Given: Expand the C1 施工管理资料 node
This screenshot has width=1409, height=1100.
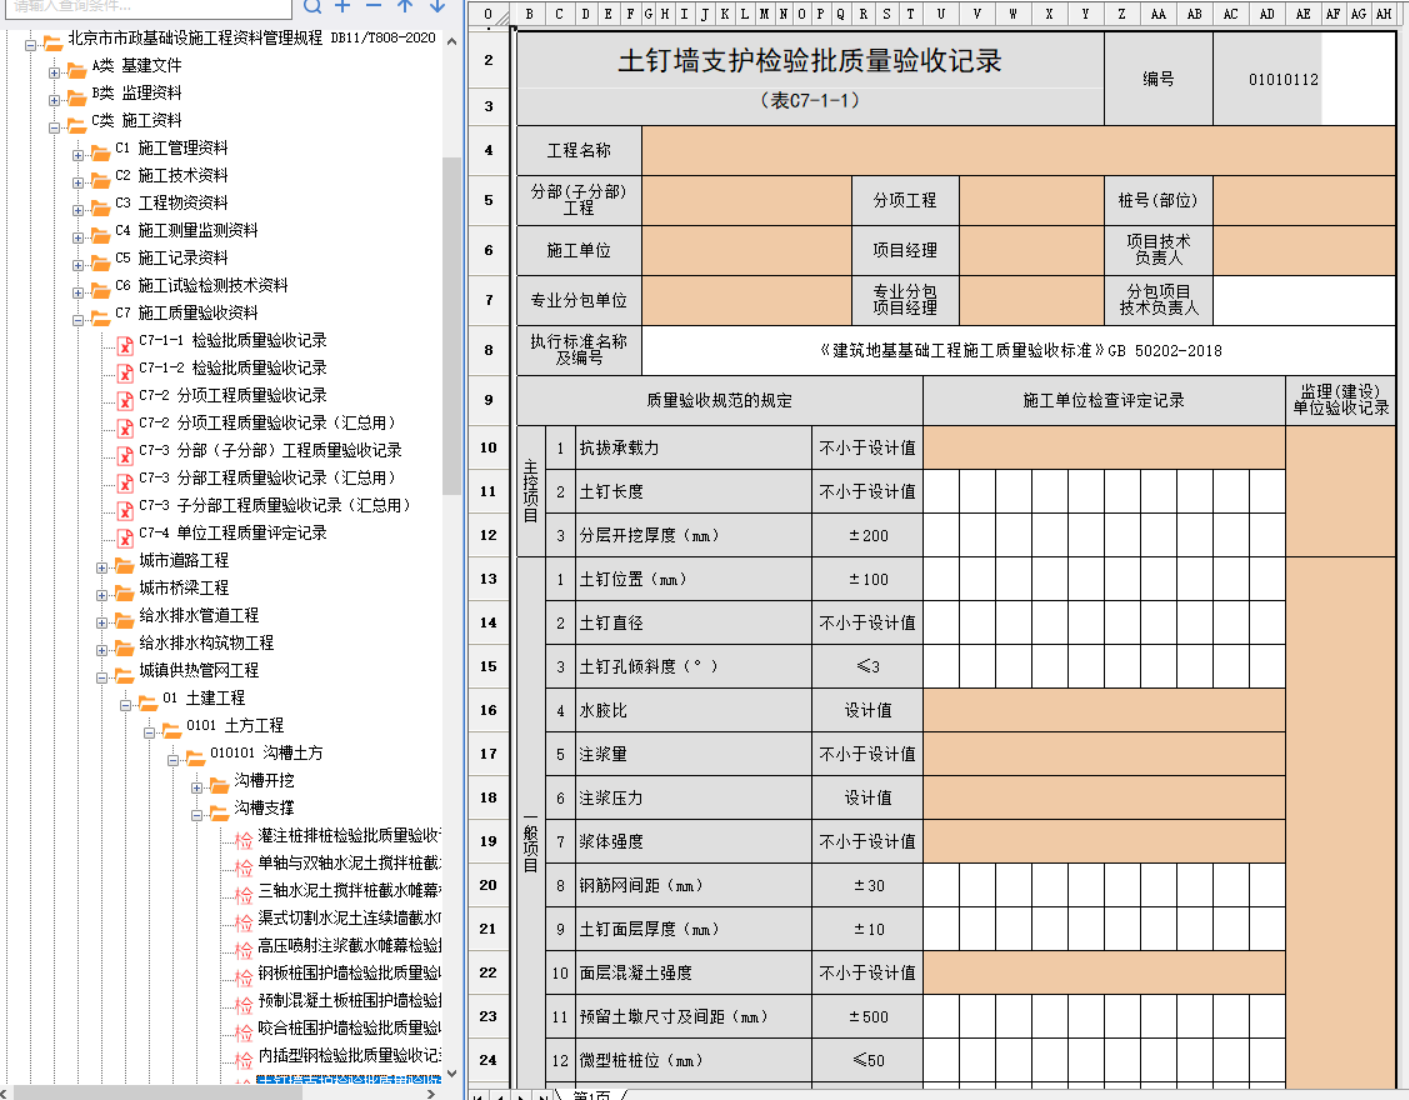Looking at the screenshot, I should (78, 154).
